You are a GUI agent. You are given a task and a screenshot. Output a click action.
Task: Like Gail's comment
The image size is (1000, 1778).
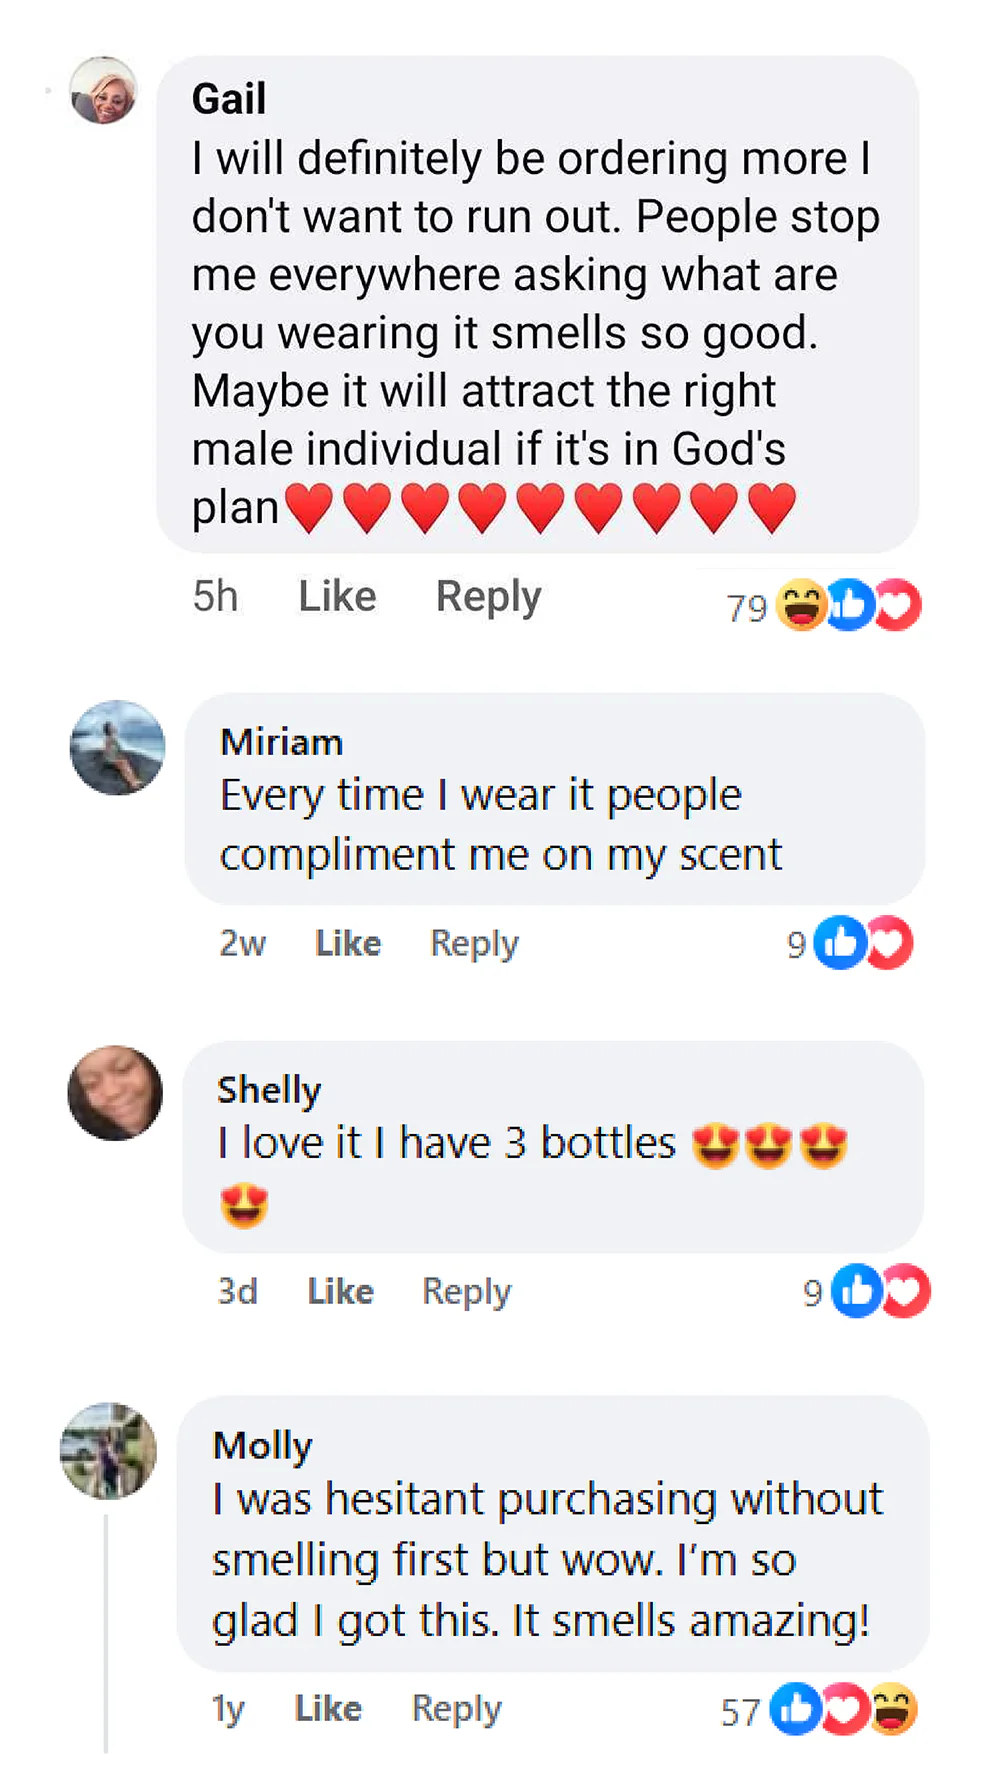pos(337,597)
